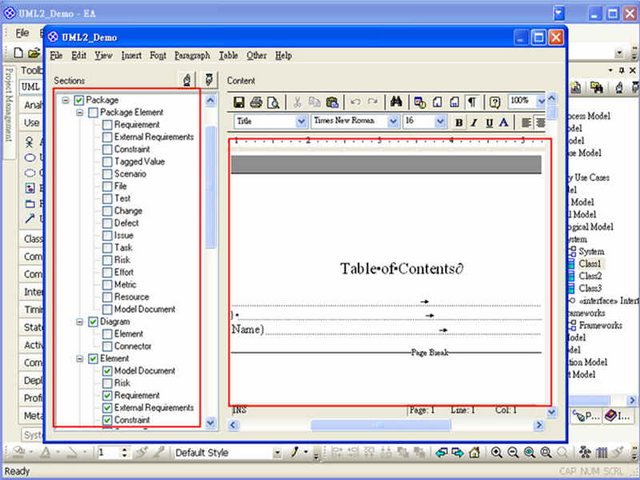The width and height of the screenshot is (640, 480).
Task: Open the Insert menu
Action: click(x=131, y=56)
